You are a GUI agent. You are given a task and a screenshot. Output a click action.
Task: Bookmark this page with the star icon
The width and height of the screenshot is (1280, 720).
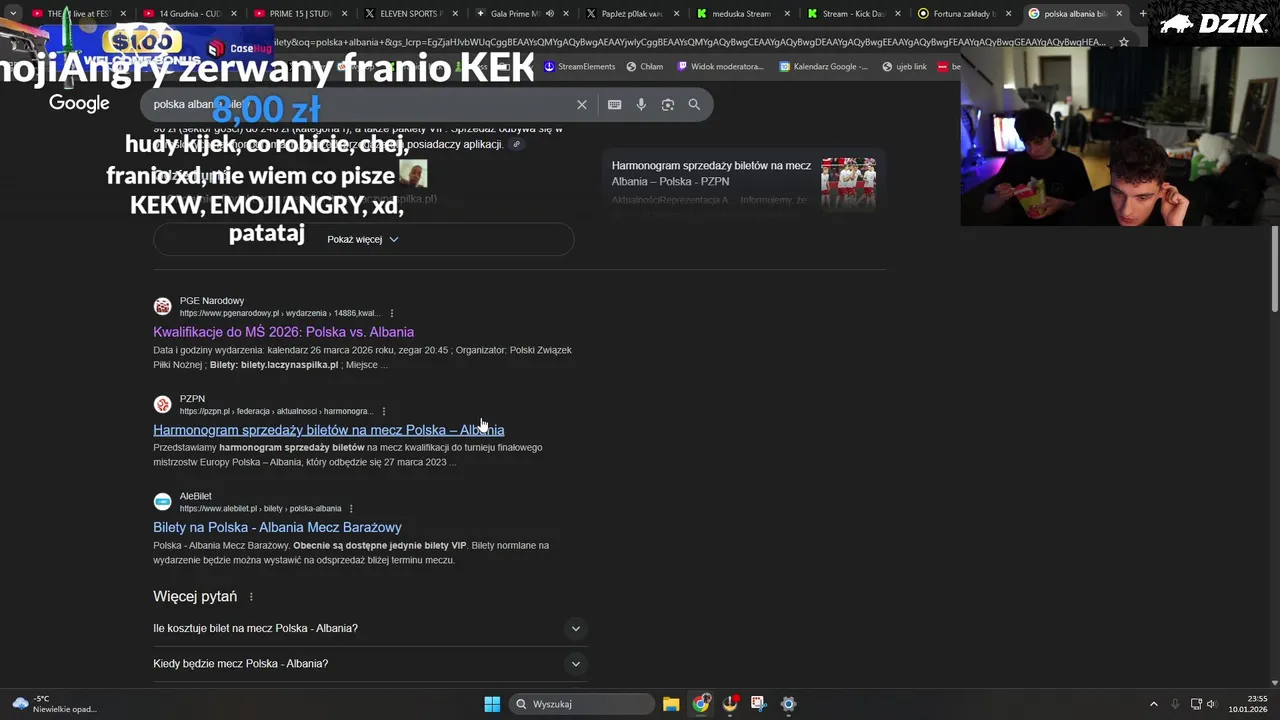[x=1124, y=42]
